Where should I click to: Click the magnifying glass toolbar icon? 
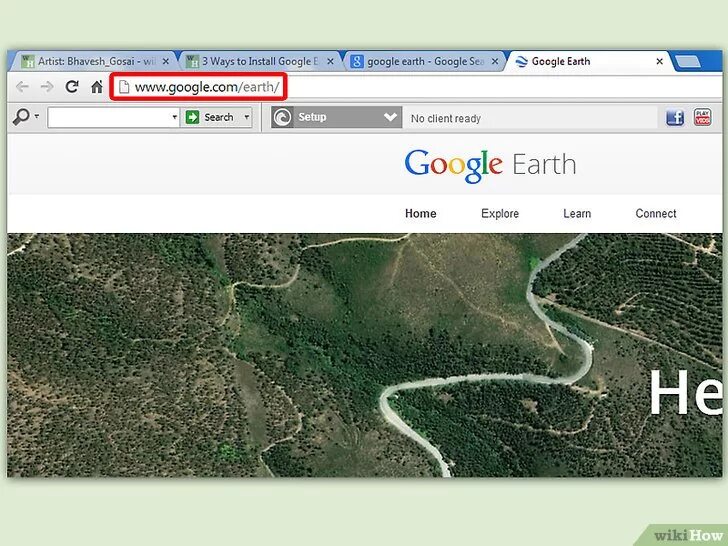click(21, 117)
